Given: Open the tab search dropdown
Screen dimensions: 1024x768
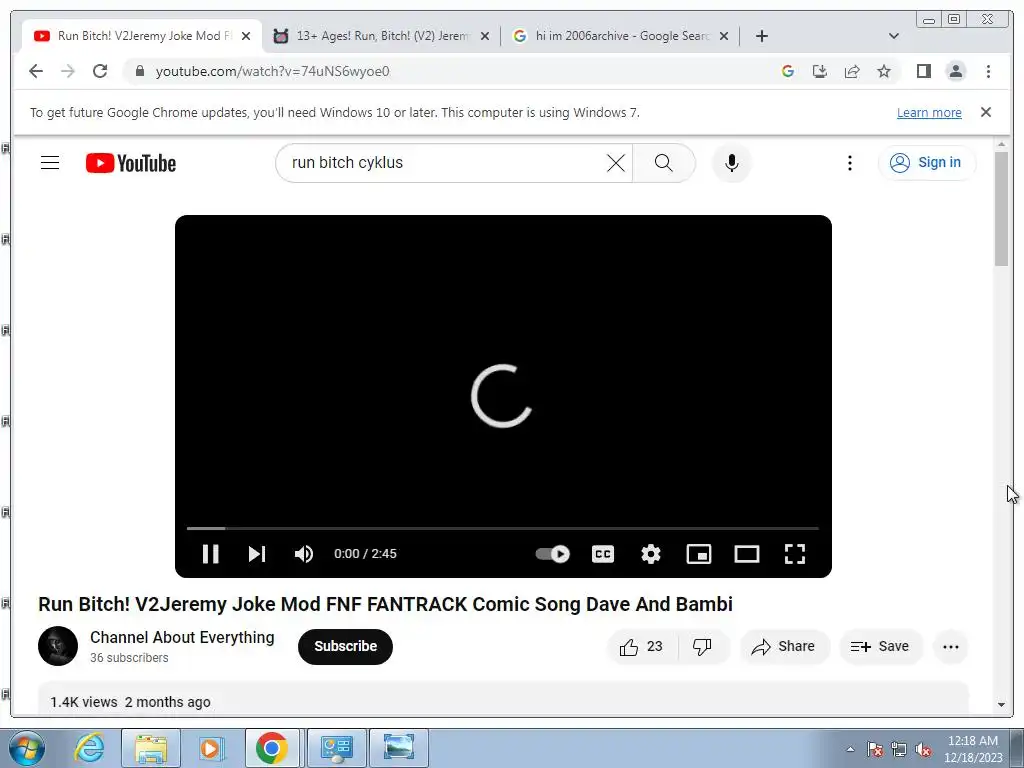Looking at the screenshot, I should pos(894,36).
